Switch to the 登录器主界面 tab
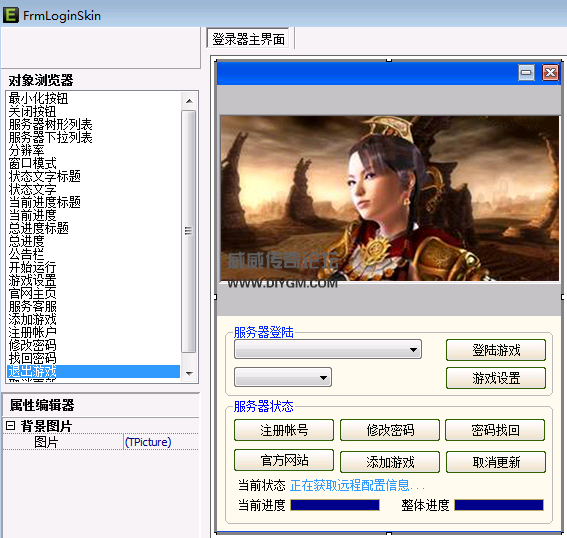The image size is (567, 538). pos(248,39)
